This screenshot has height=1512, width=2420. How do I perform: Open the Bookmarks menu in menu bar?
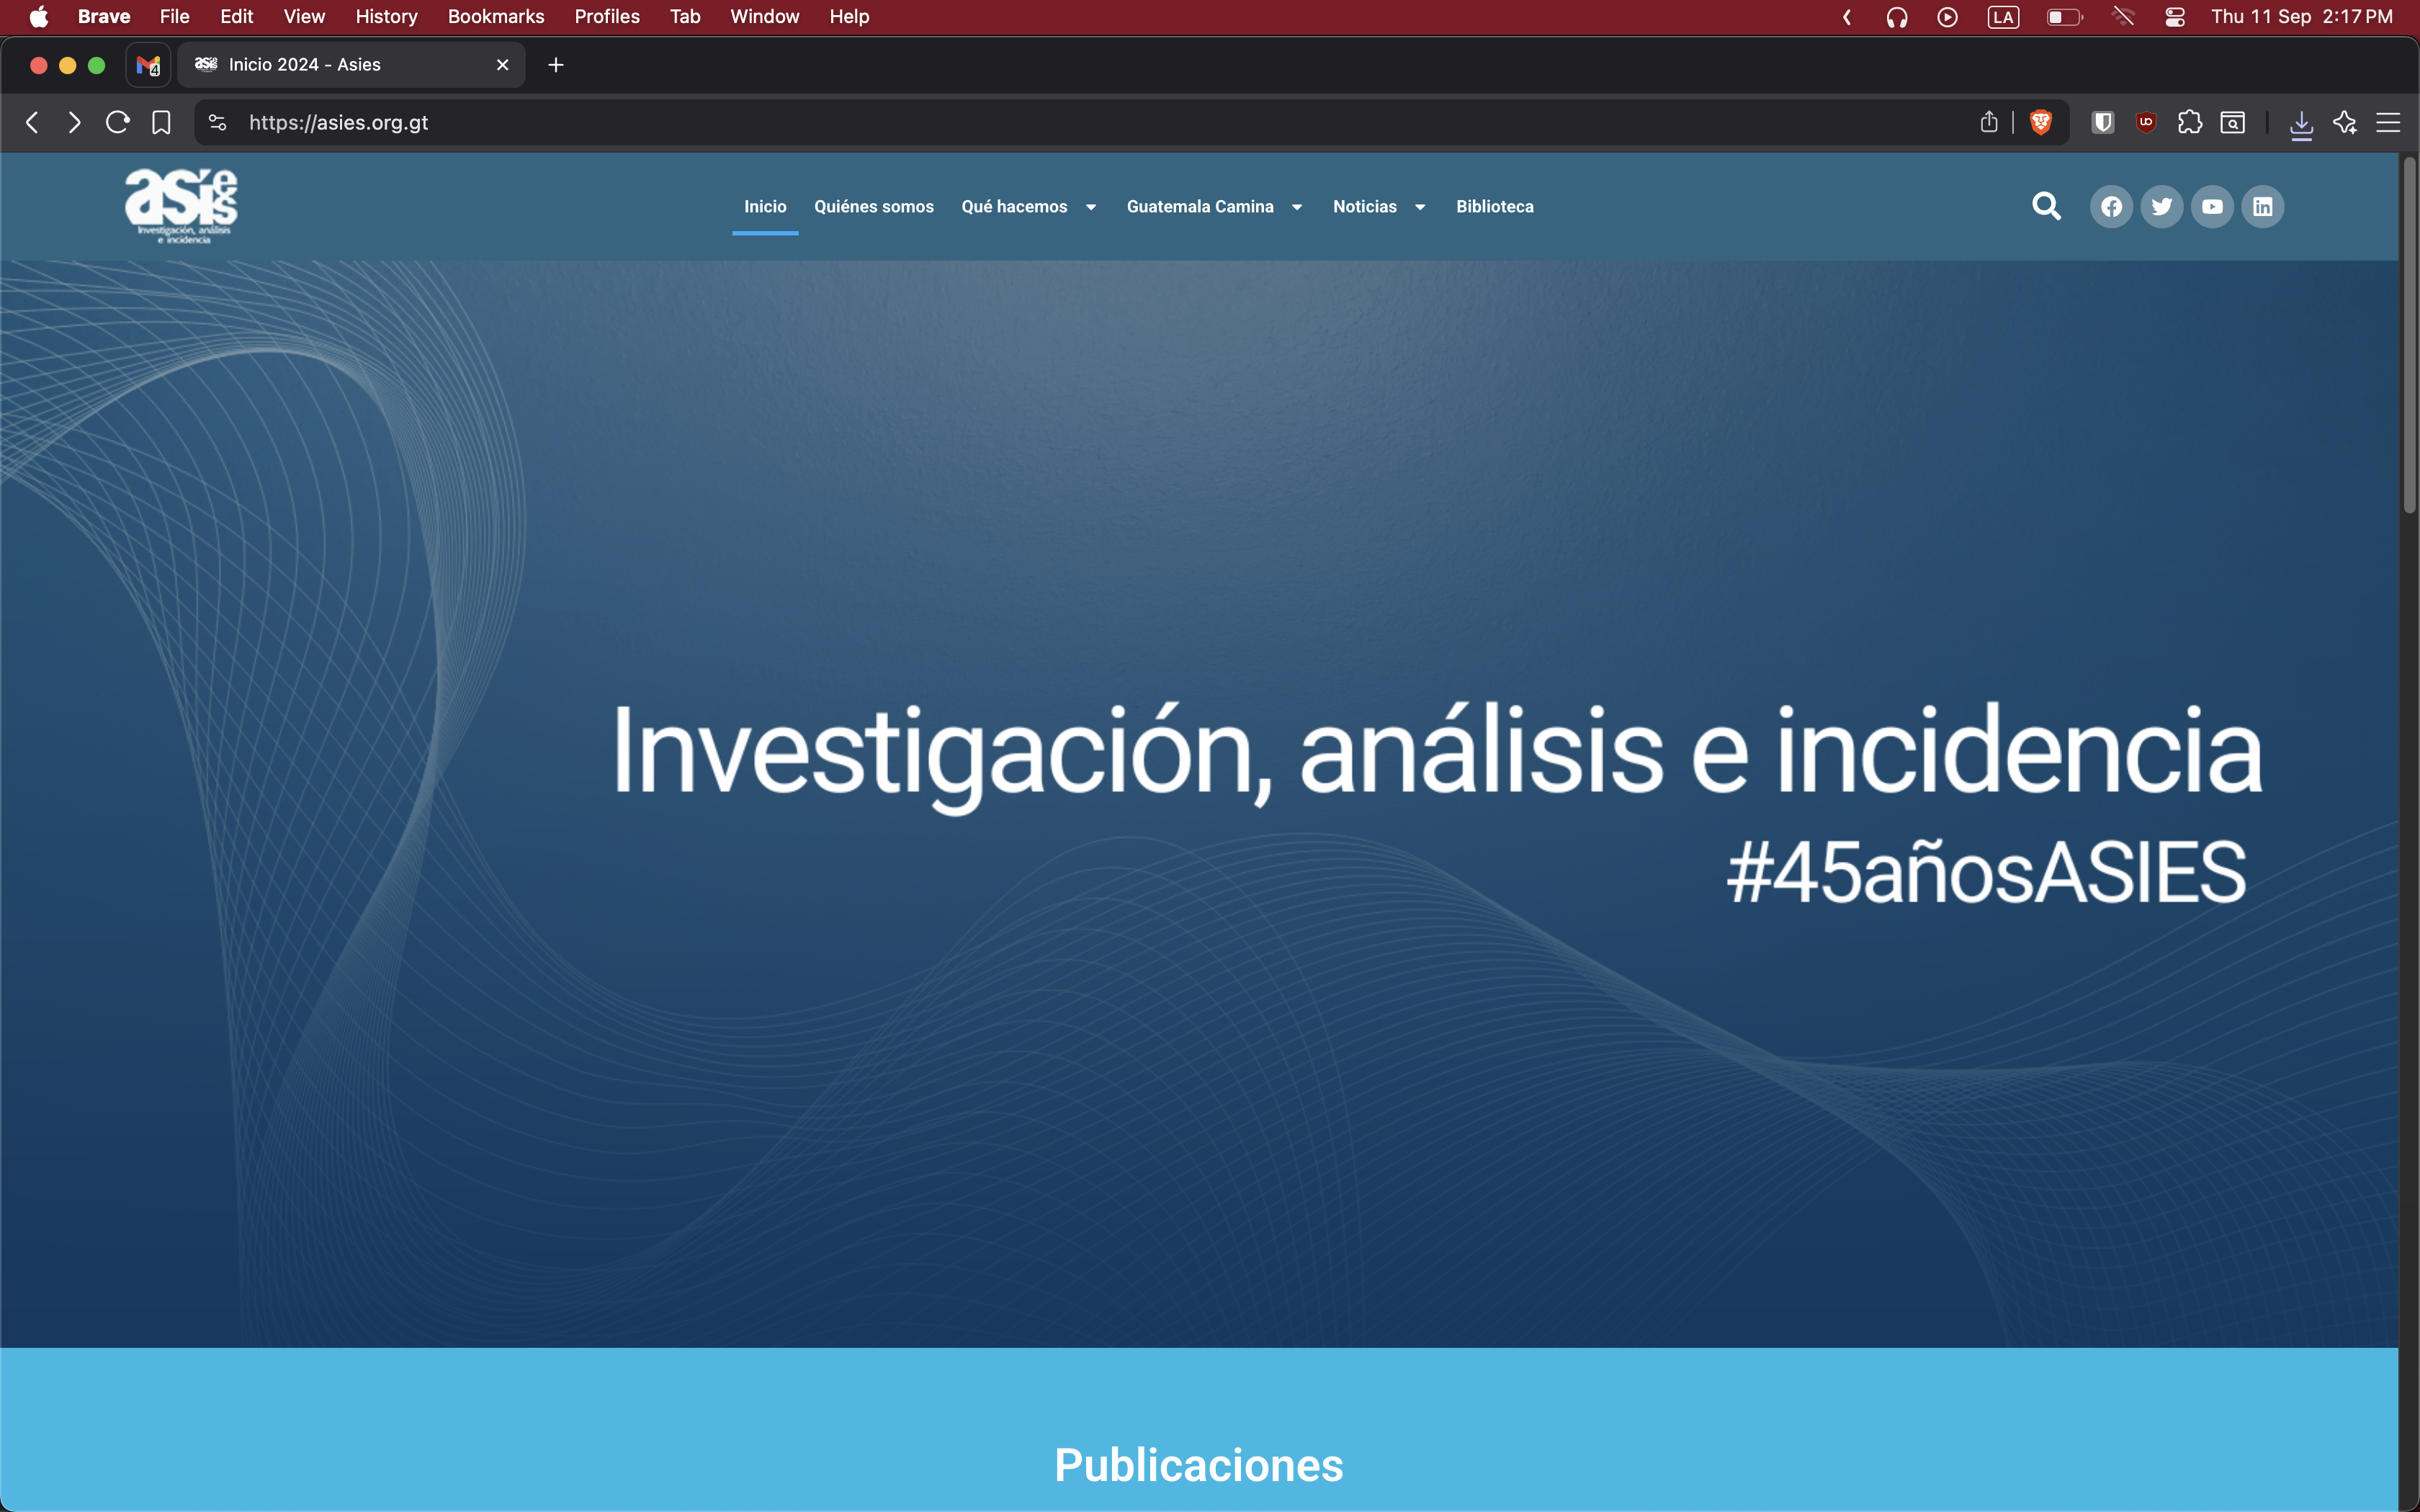pos(495,17)
